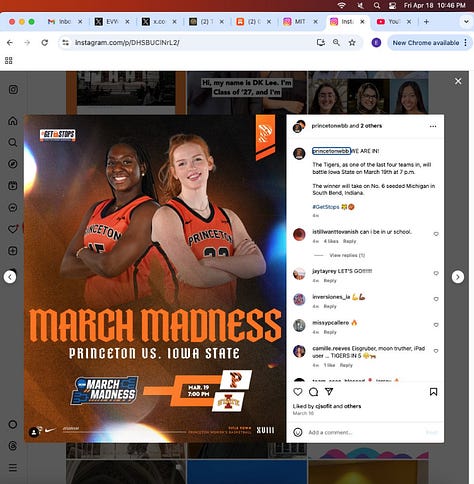This screenshot has width=474, height=484.
Task: Close the post overlay with X
Action: point(458,81)
